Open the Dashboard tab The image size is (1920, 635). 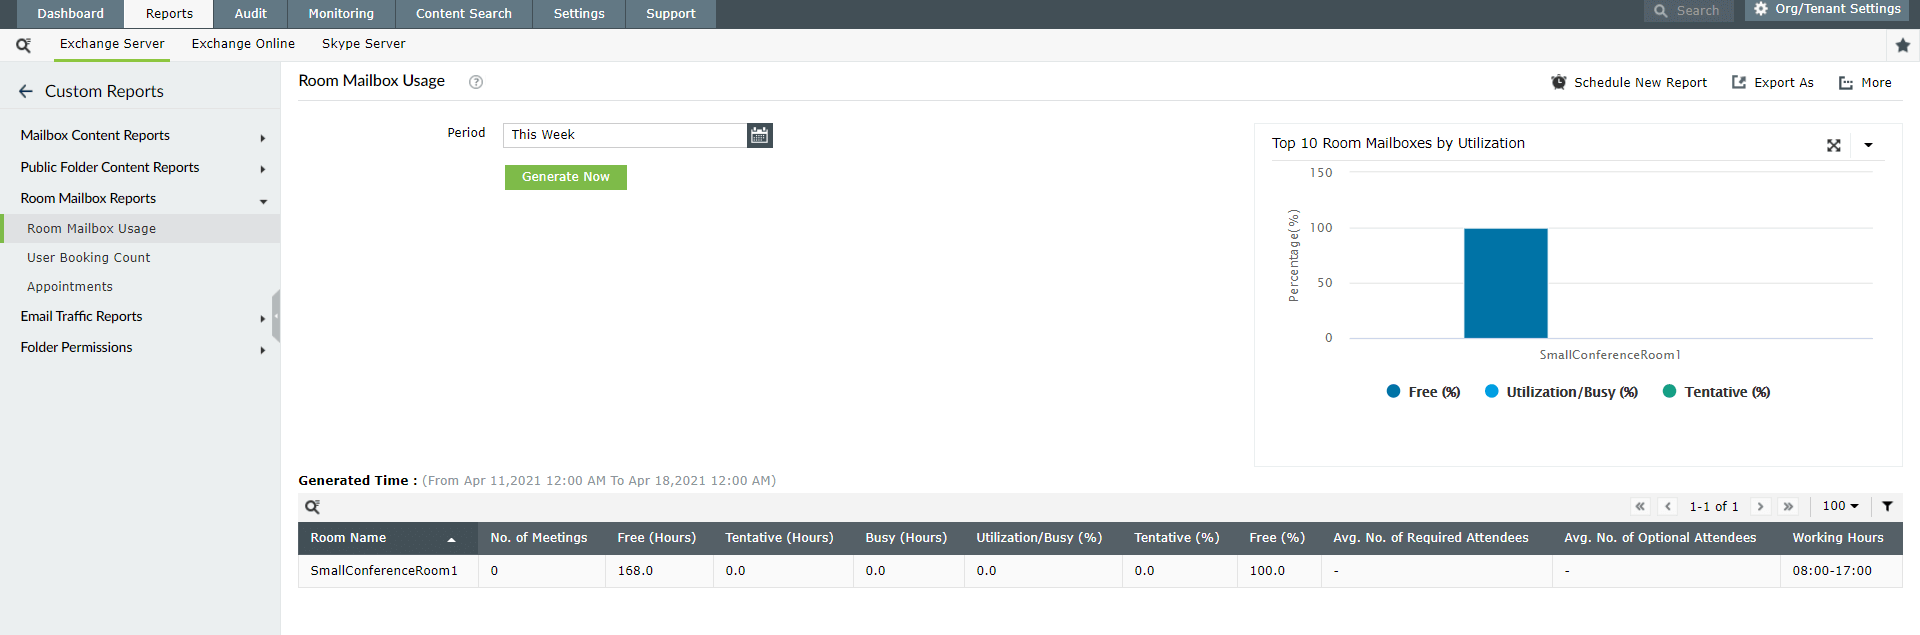tap(70, 14)
